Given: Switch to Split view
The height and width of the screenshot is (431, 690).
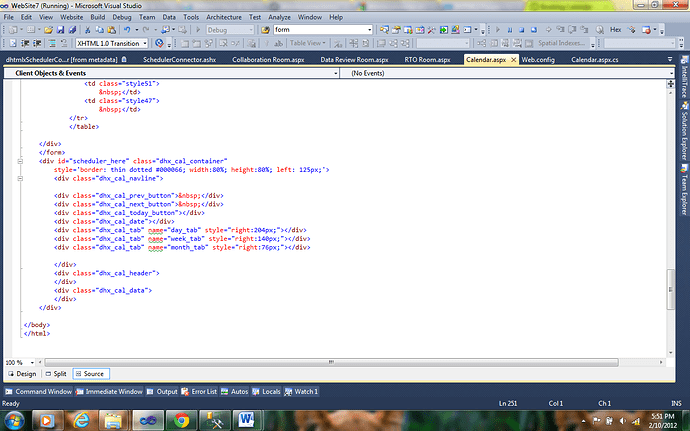Looking at the screenshot, I should pyautogui.click(x=56, y=374).
